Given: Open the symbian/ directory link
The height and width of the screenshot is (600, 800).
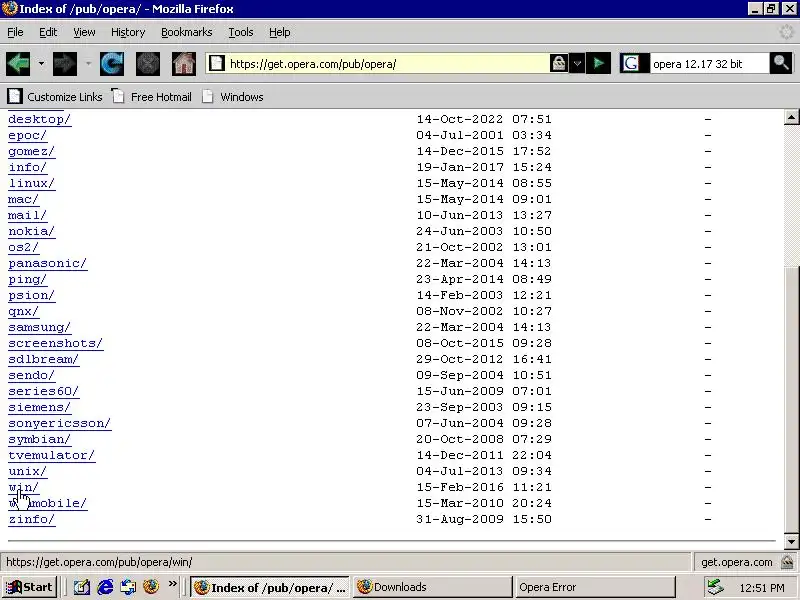Looking at the screenshot, I should click(x=40, y=439).
